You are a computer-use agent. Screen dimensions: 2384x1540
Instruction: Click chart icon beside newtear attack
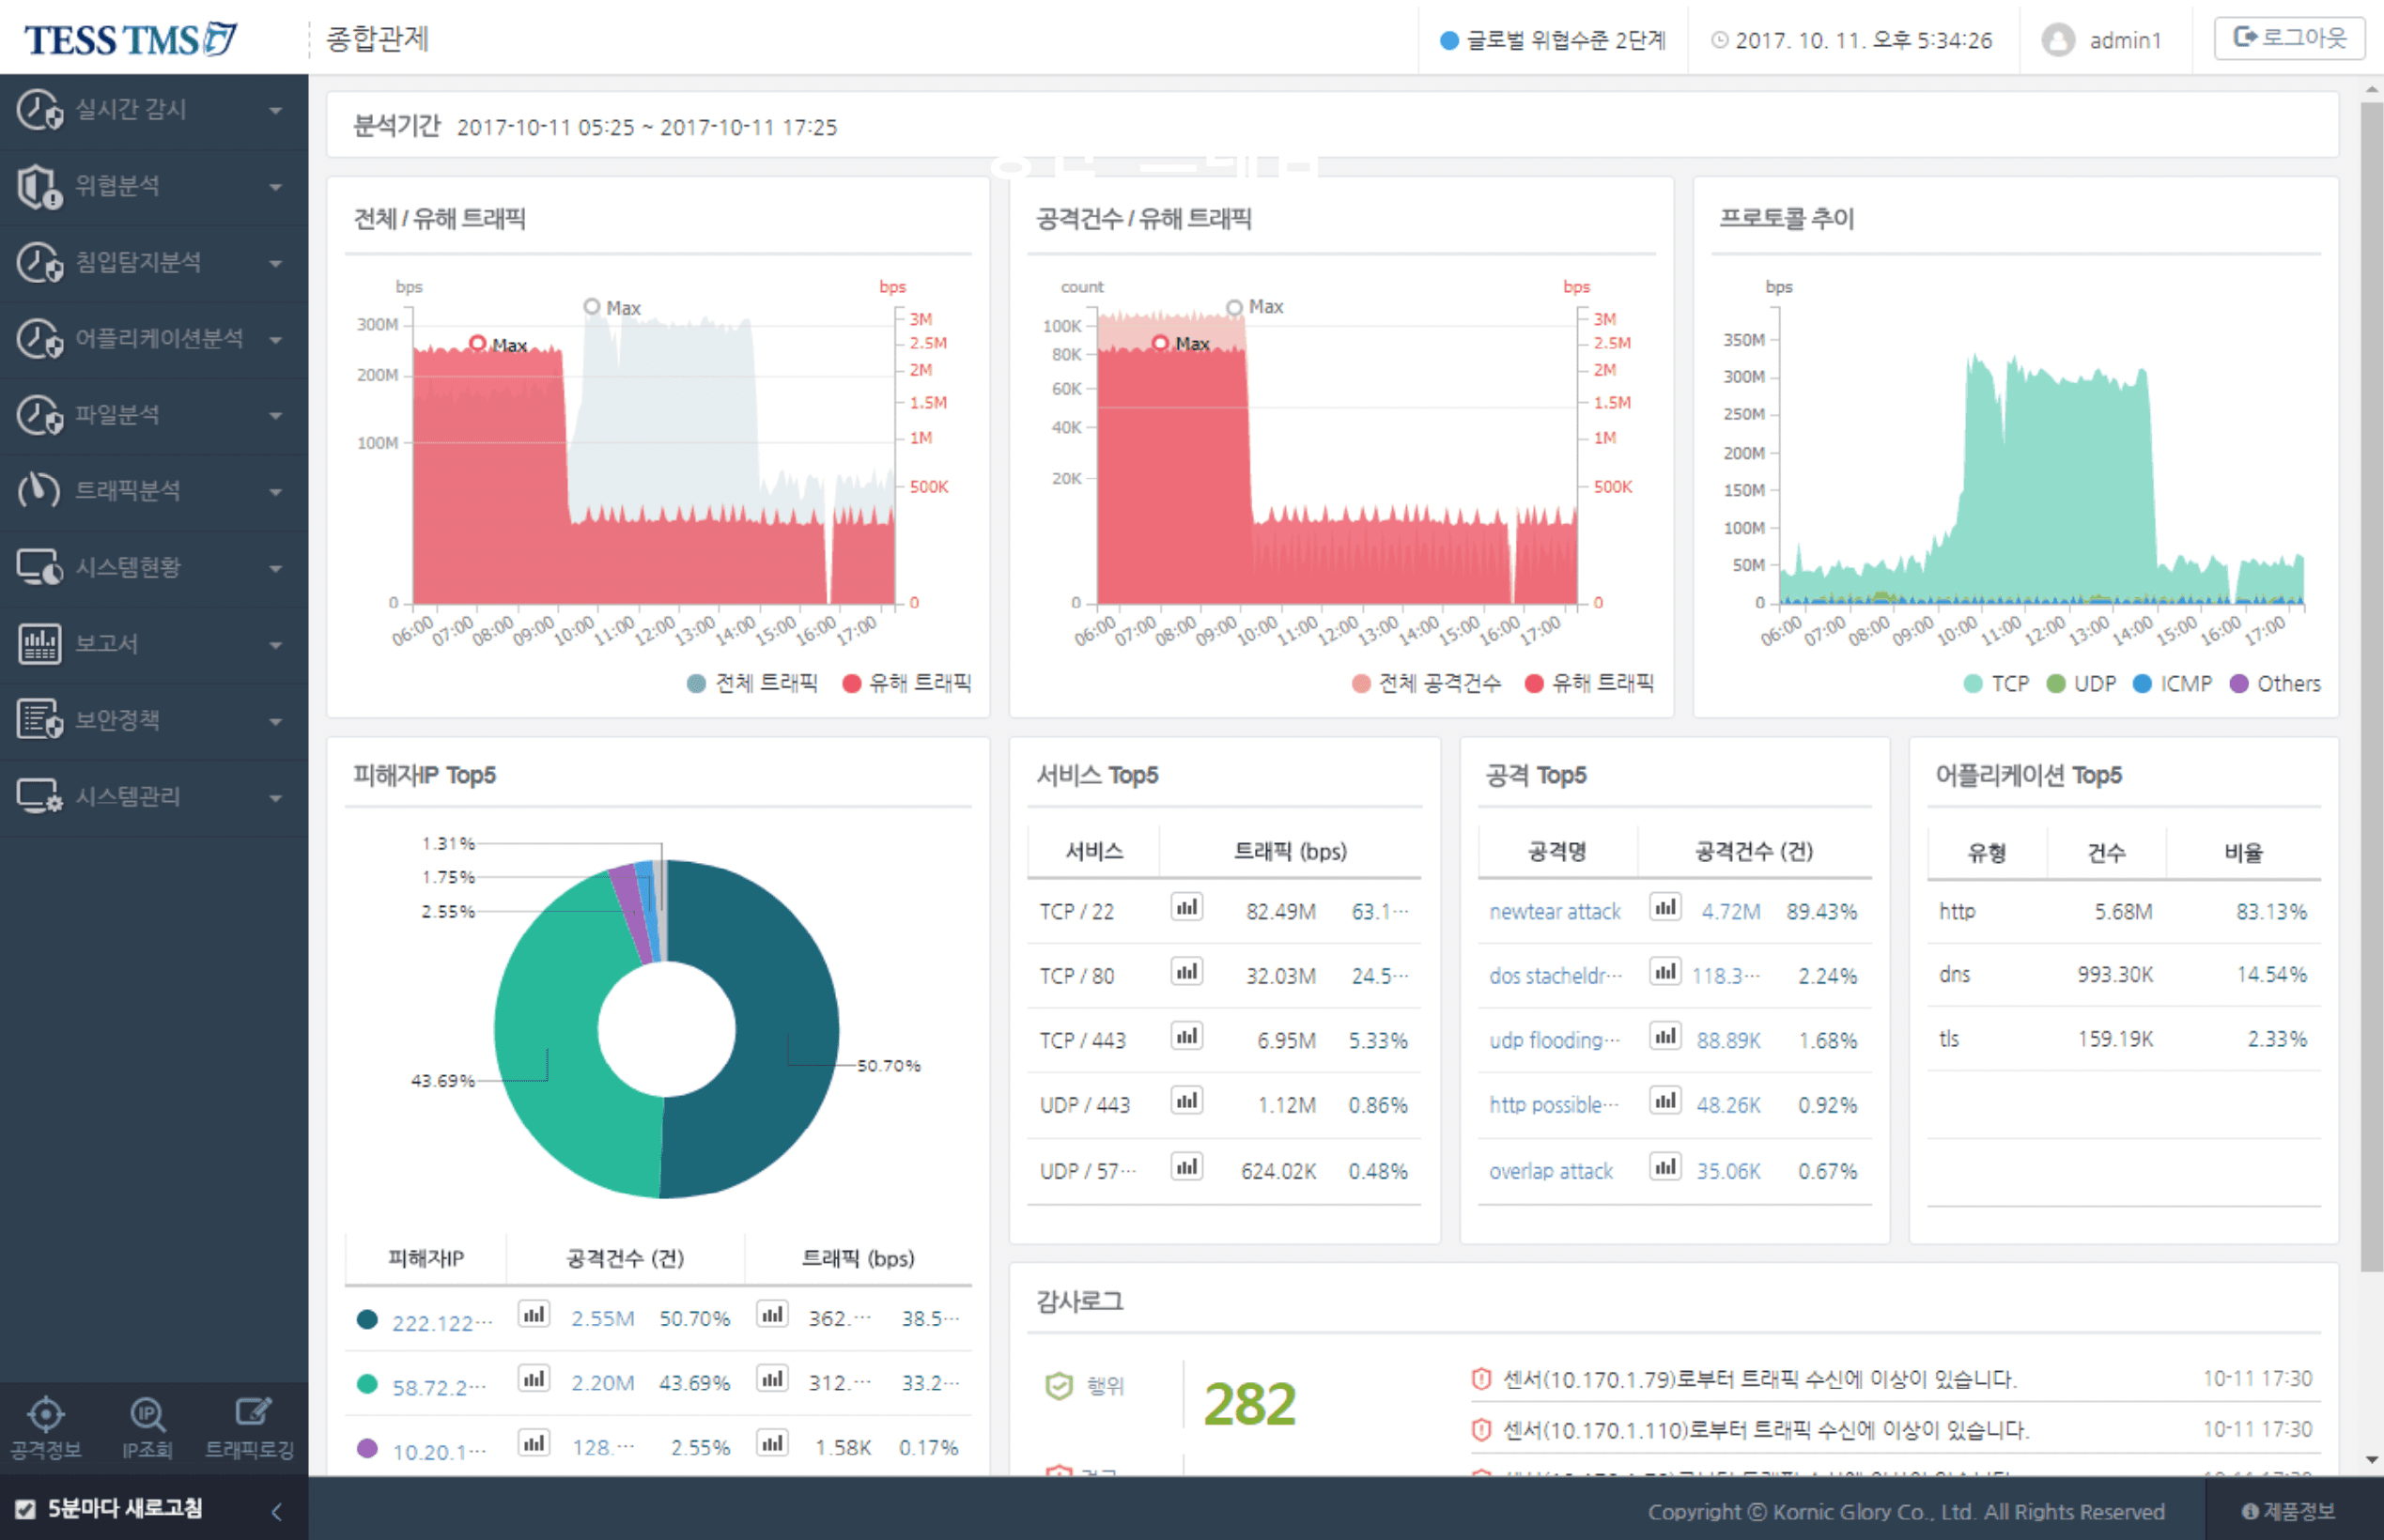tap(1665, 908)
